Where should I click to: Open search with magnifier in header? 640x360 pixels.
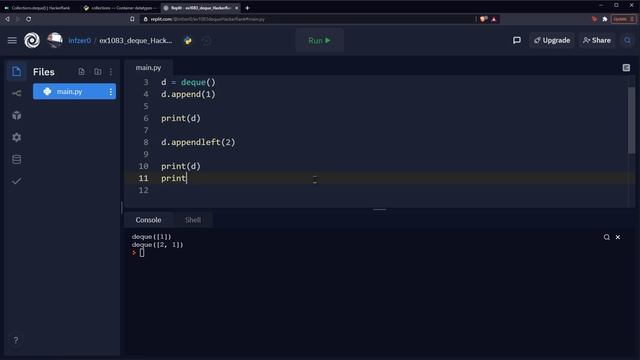click(x=627, y=40)
